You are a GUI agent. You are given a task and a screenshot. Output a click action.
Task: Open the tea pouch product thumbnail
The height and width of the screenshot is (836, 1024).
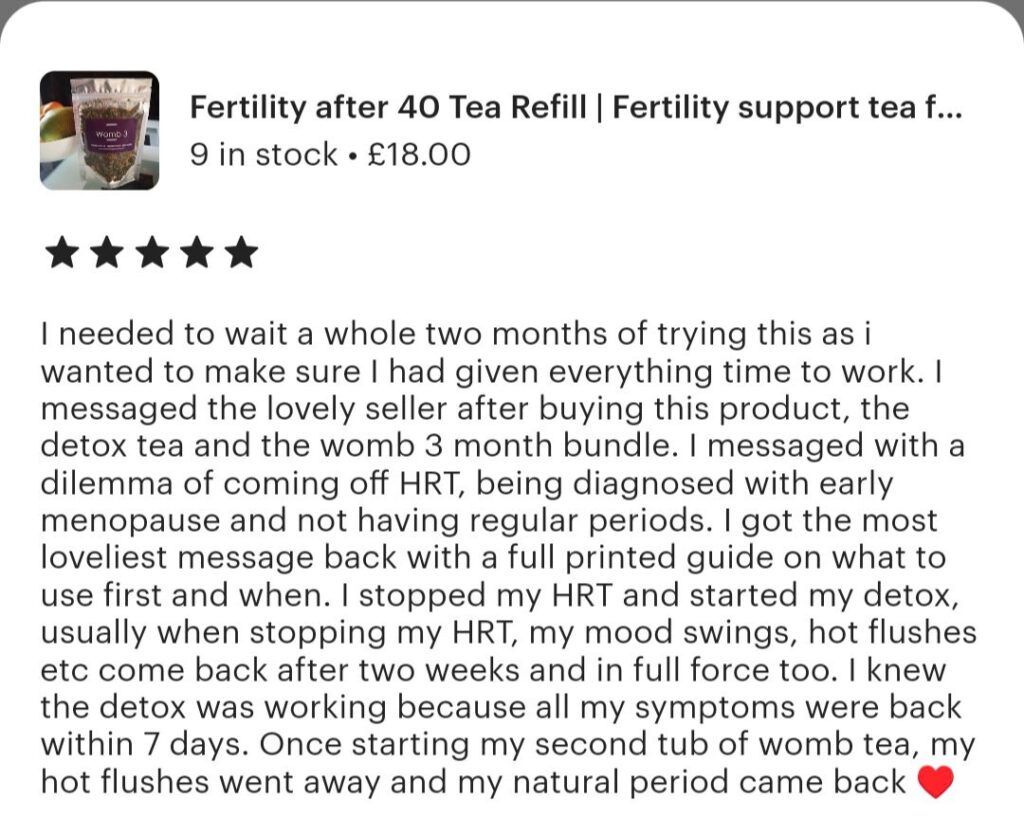tap(99, 130)
